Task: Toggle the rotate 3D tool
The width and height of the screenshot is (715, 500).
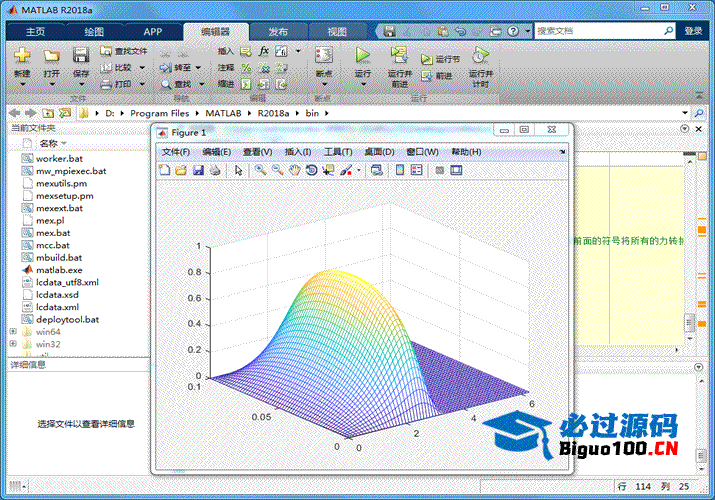Action: pyautogui.click(x=311, y=170)
